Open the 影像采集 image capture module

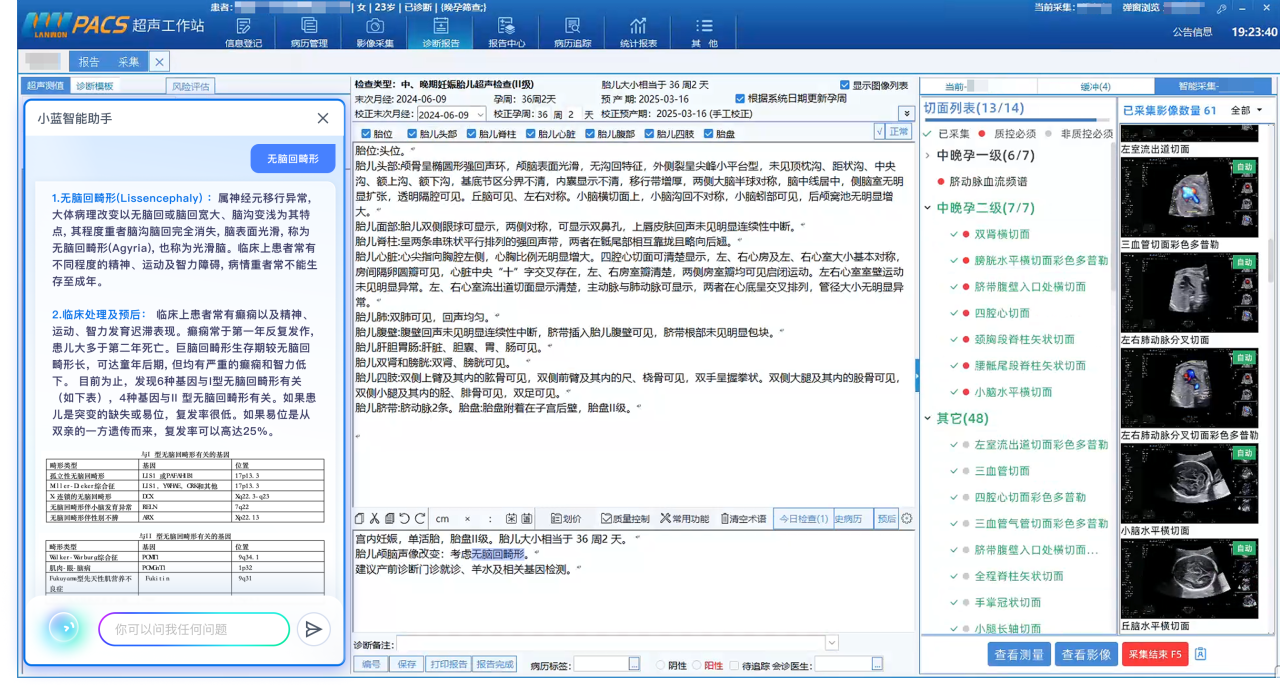click(x=375, y=32)
